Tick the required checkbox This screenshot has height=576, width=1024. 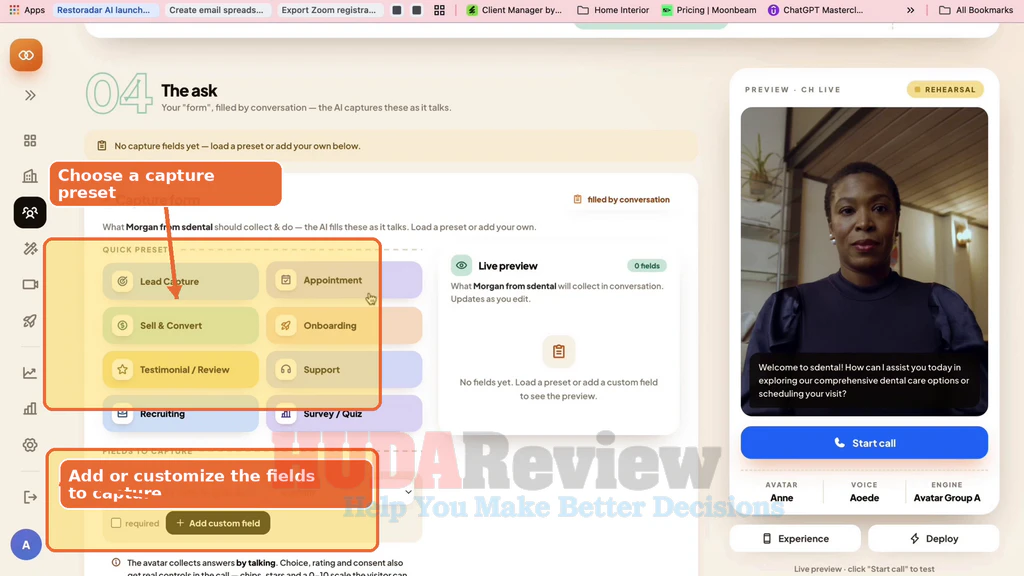click(x=116, y=523)
